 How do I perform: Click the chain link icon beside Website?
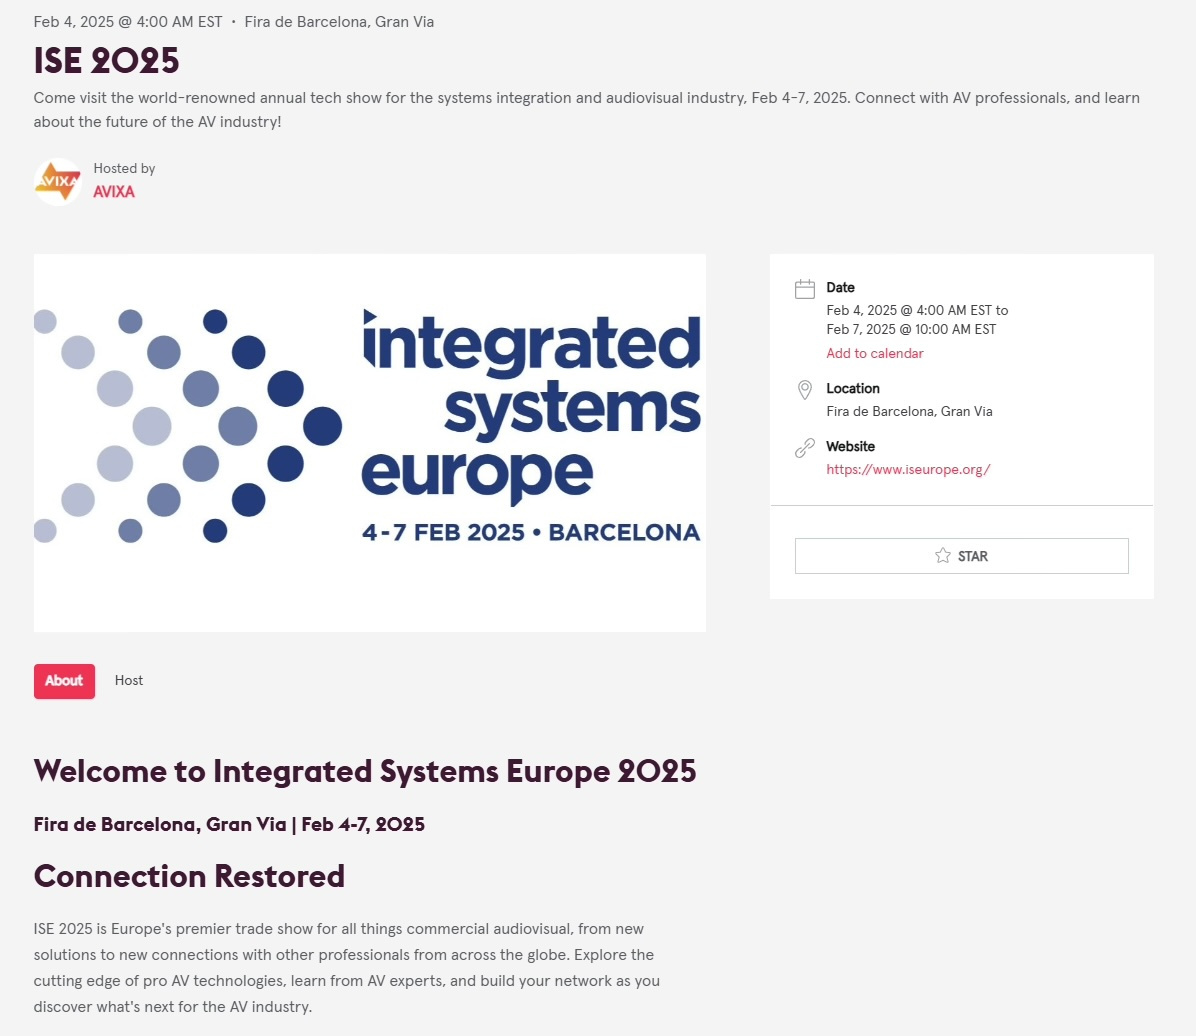[804, 448]
